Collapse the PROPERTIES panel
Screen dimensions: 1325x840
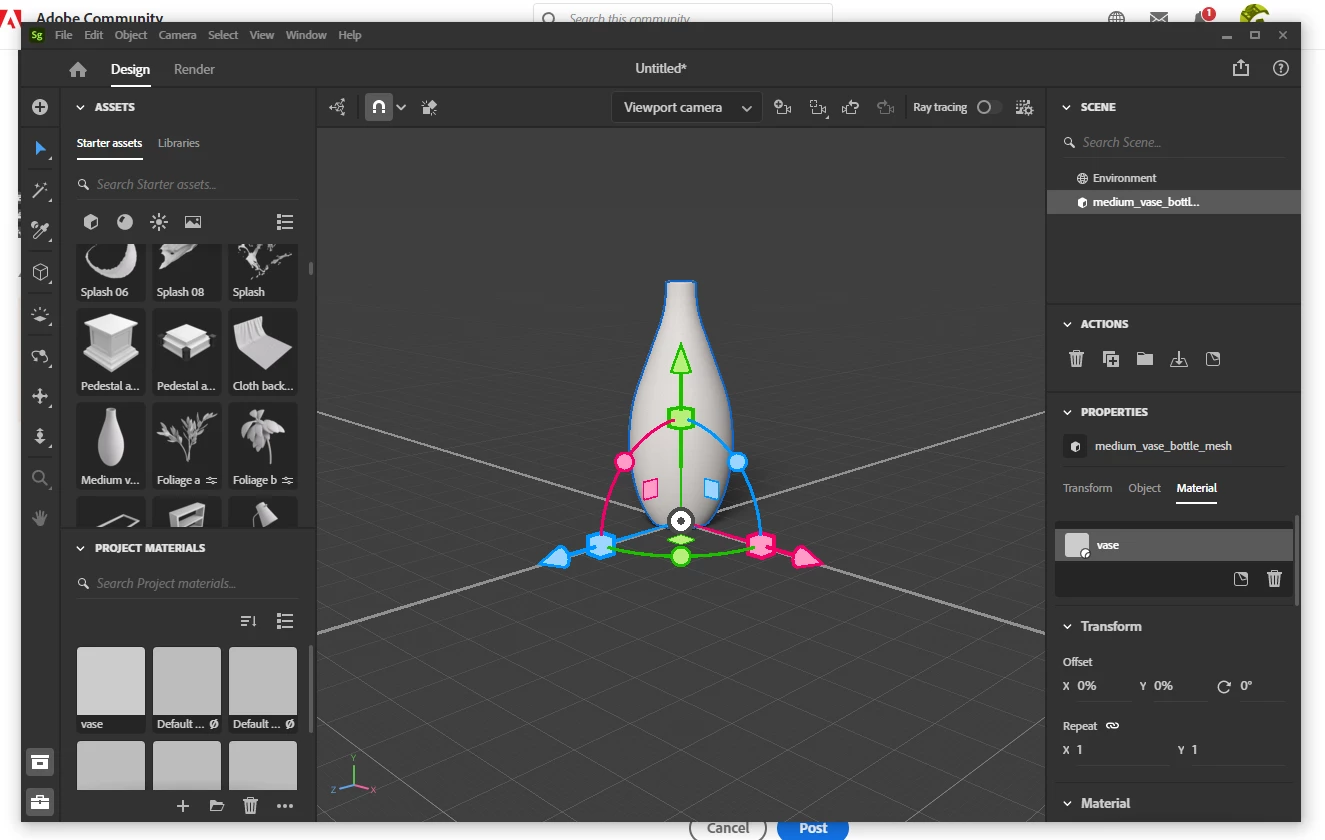(1066, 412)
